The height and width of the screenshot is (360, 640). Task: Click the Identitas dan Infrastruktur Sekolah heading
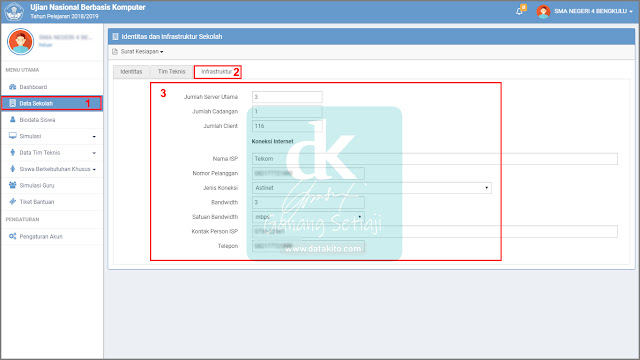[172, 37]
